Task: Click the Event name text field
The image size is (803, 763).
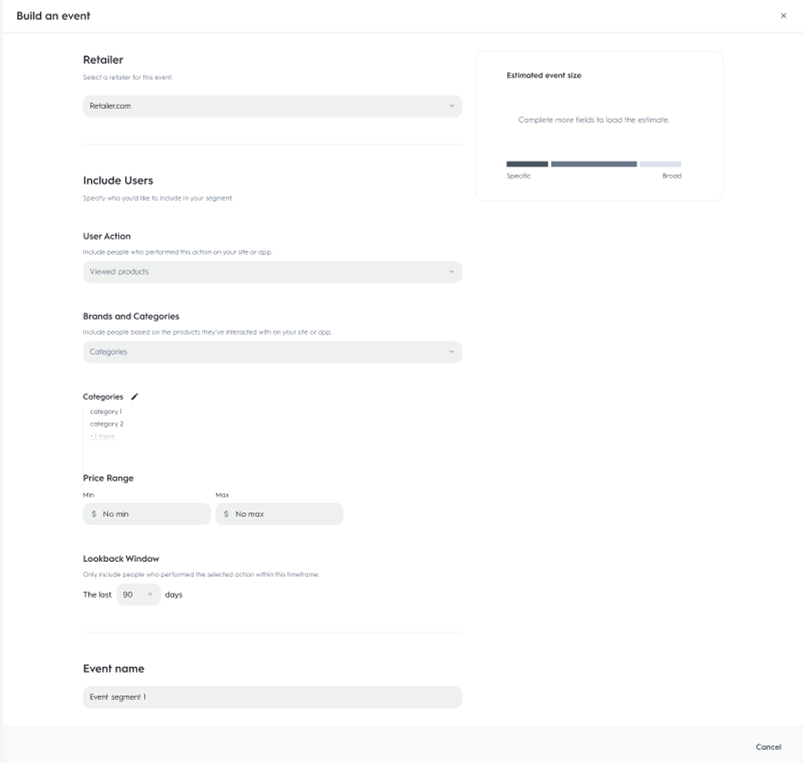Action: [x=272, y=697]
